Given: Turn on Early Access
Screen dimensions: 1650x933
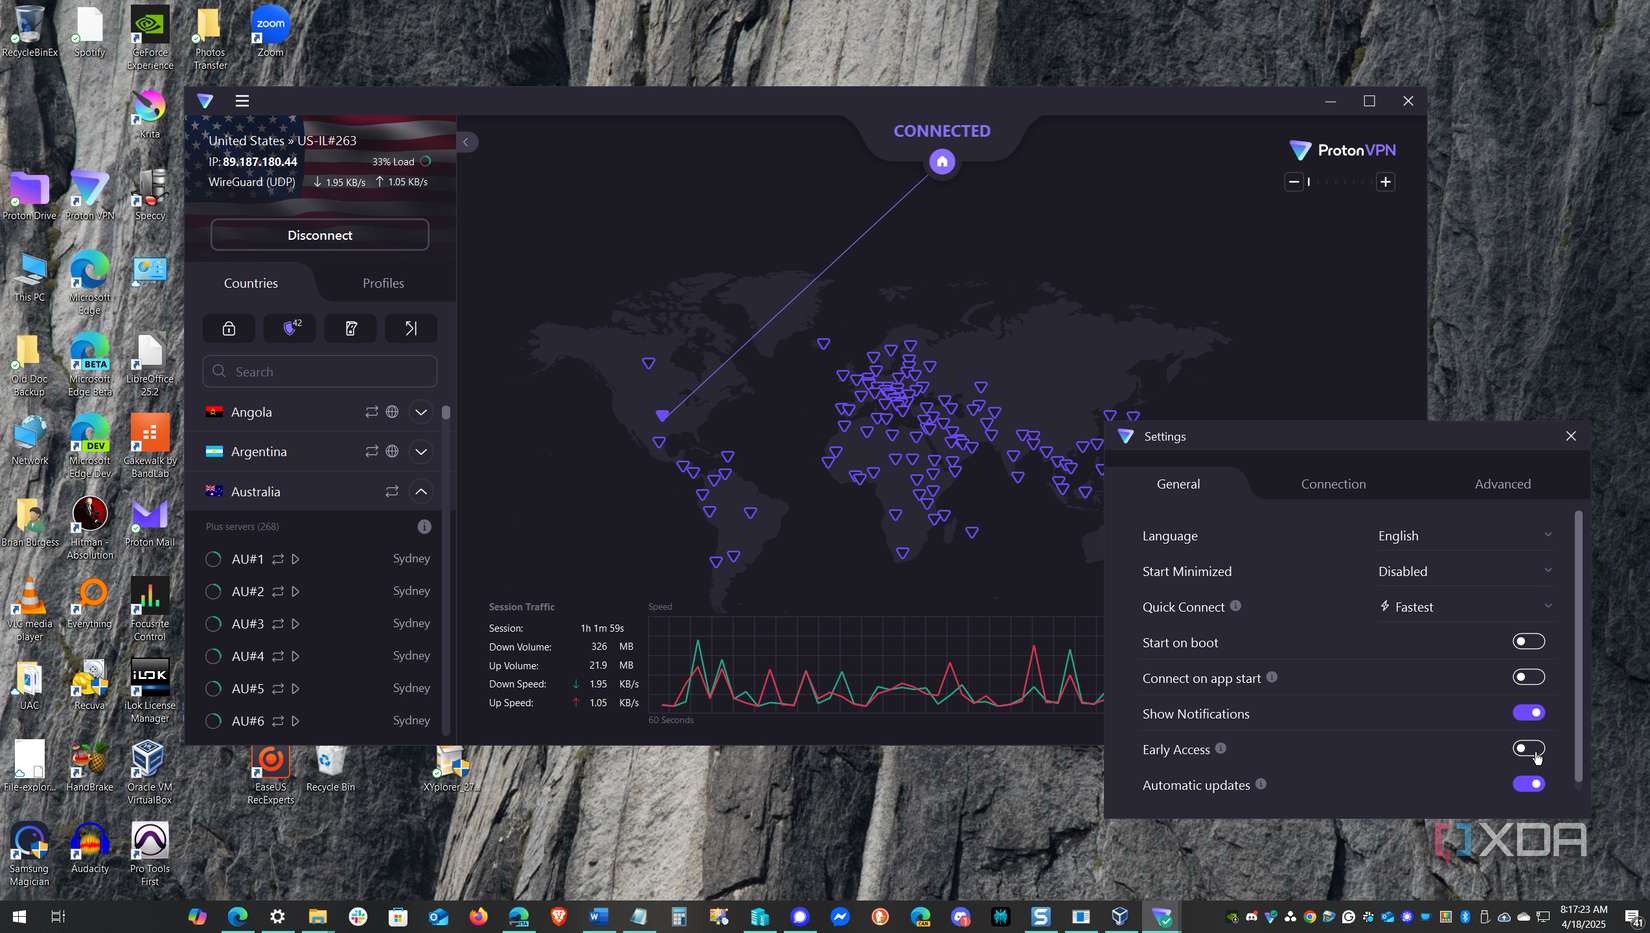Looking at the screenshot, I should pyautogui.click(x=1528, y=748).
